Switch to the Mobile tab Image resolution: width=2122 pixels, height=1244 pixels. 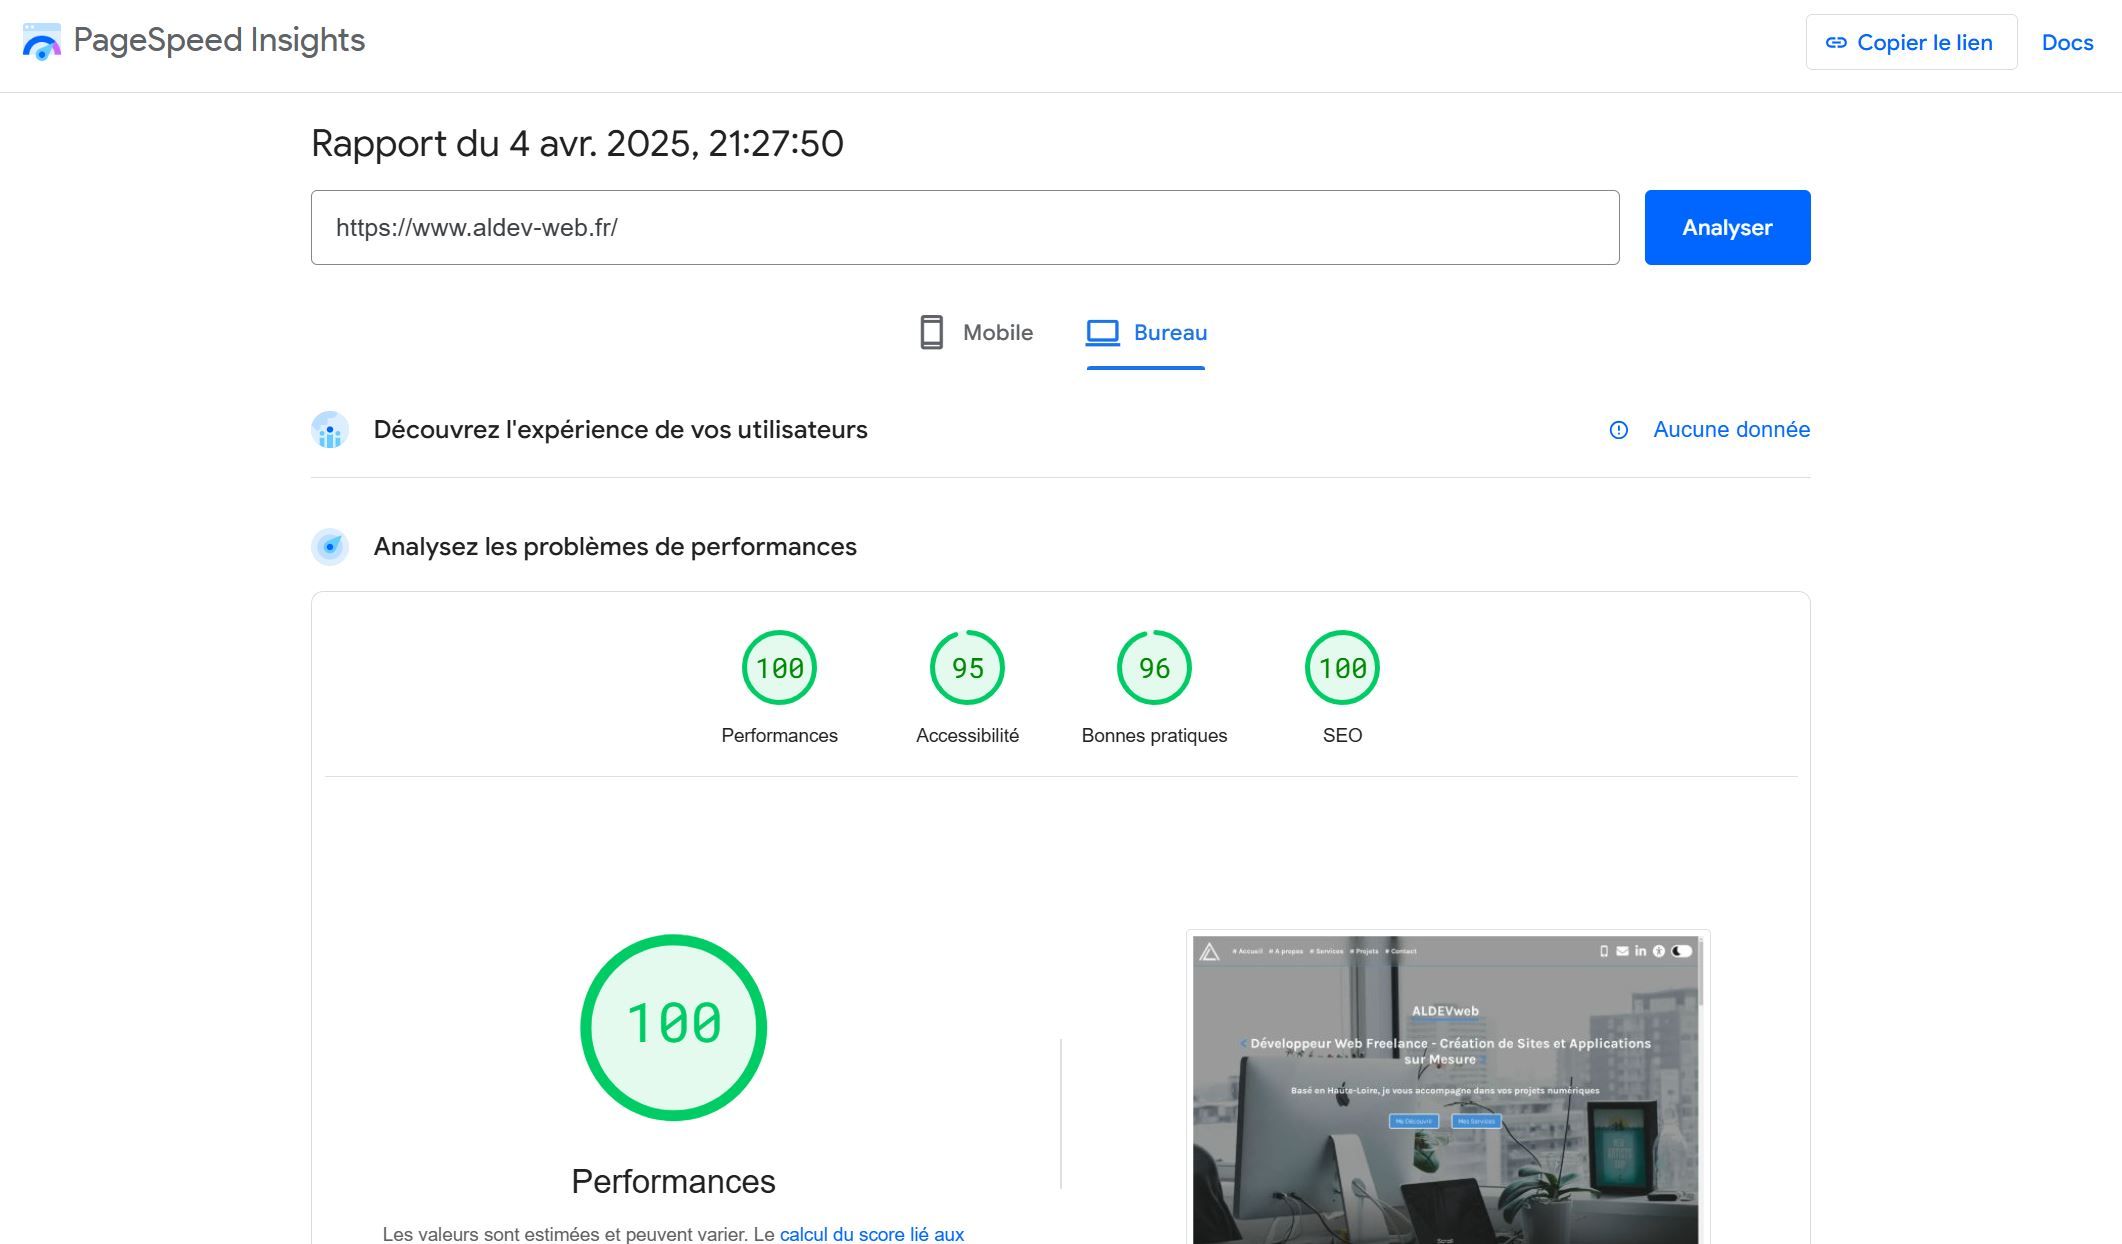coord(976,333)
